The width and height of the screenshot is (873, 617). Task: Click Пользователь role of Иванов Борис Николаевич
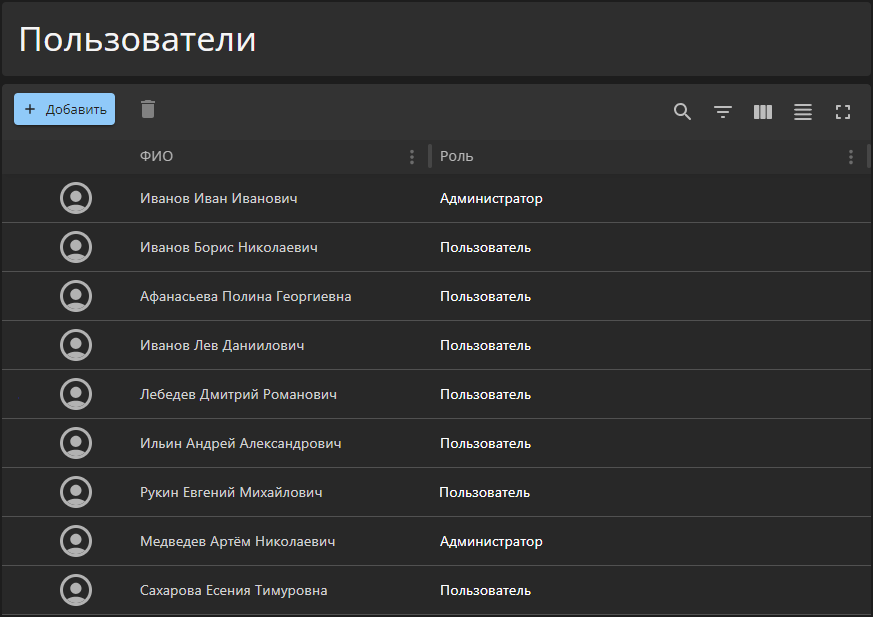pyautogui.click(x=485, y=247)
